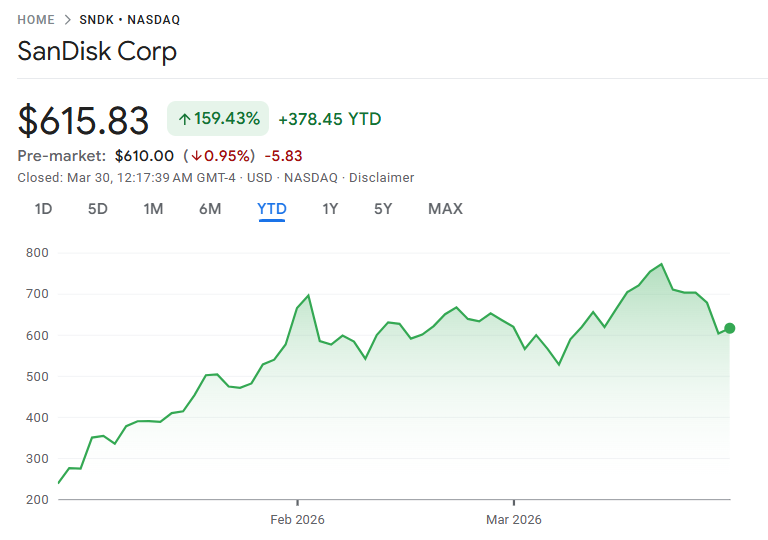Select the YTD range tab

[x=272, y=209]
